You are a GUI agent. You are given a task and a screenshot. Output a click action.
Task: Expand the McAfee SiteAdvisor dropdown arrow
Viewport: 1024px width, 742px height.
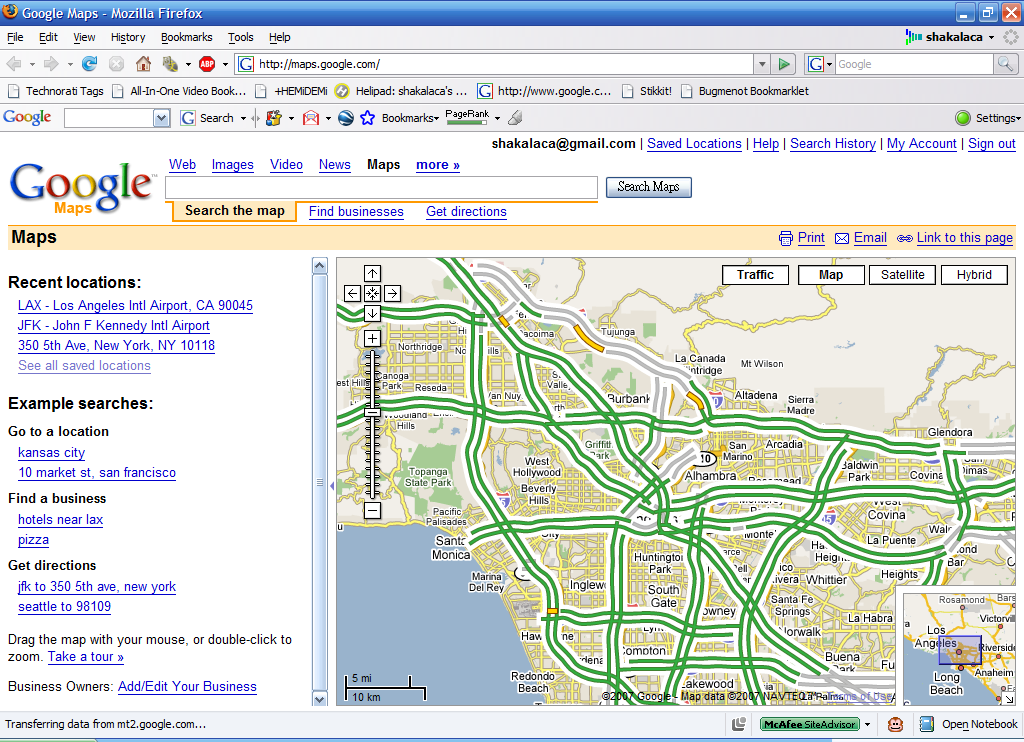coord(868,724)
